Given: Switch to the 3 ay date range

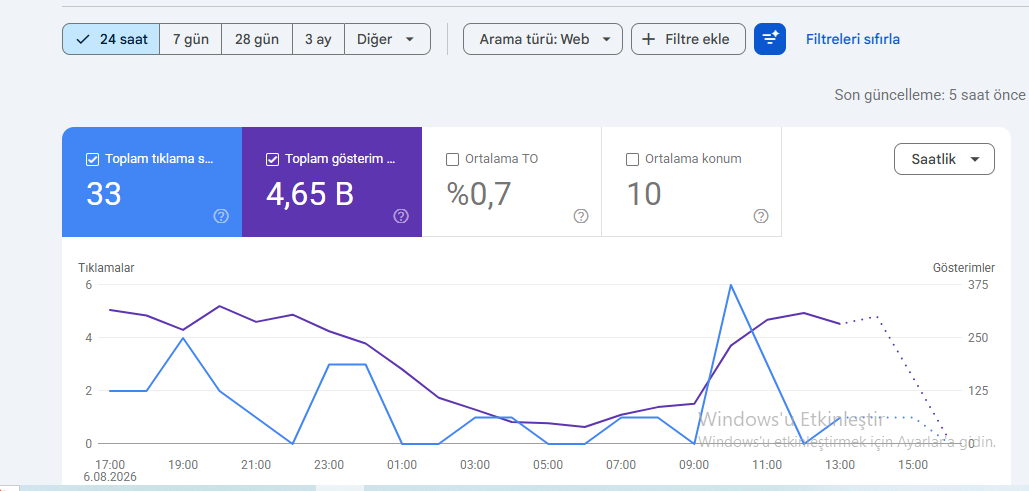Looking at the screenshot, I should coord(318,39).
